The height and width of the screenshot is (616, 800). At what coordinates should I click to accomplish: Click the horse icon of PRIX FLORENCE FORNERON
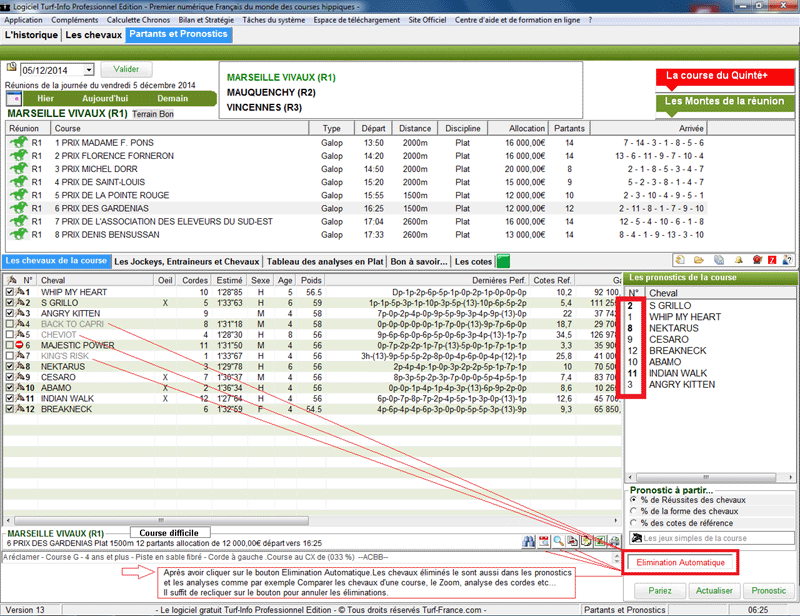pyautogui.click(x=19, y=156)
